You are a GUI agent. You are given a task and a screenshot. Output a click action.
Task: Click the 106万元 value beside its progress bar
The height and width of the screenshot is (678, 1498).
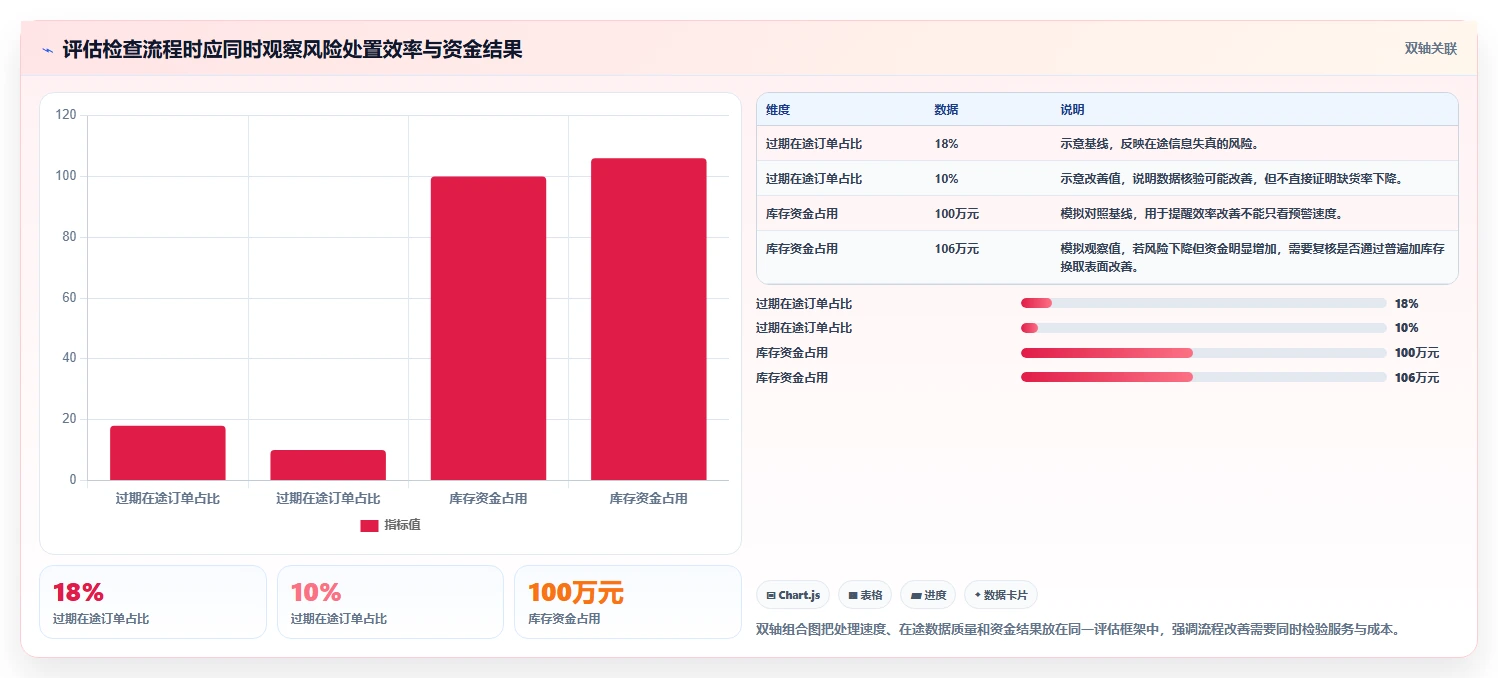pos(1417,378)
